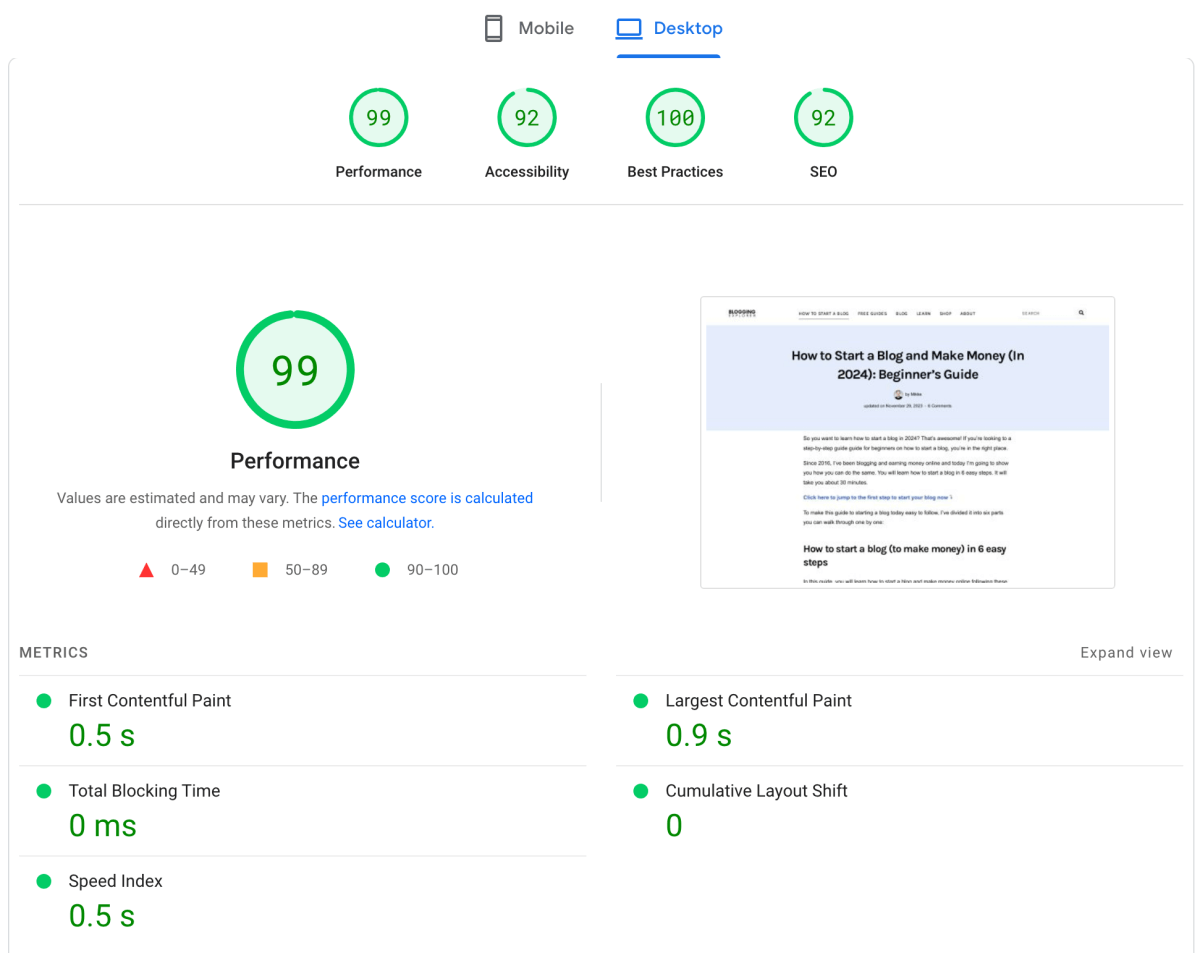Click the green indicator for Largest Contentful Paint
1200x953 pixels.
click(640, 701)
